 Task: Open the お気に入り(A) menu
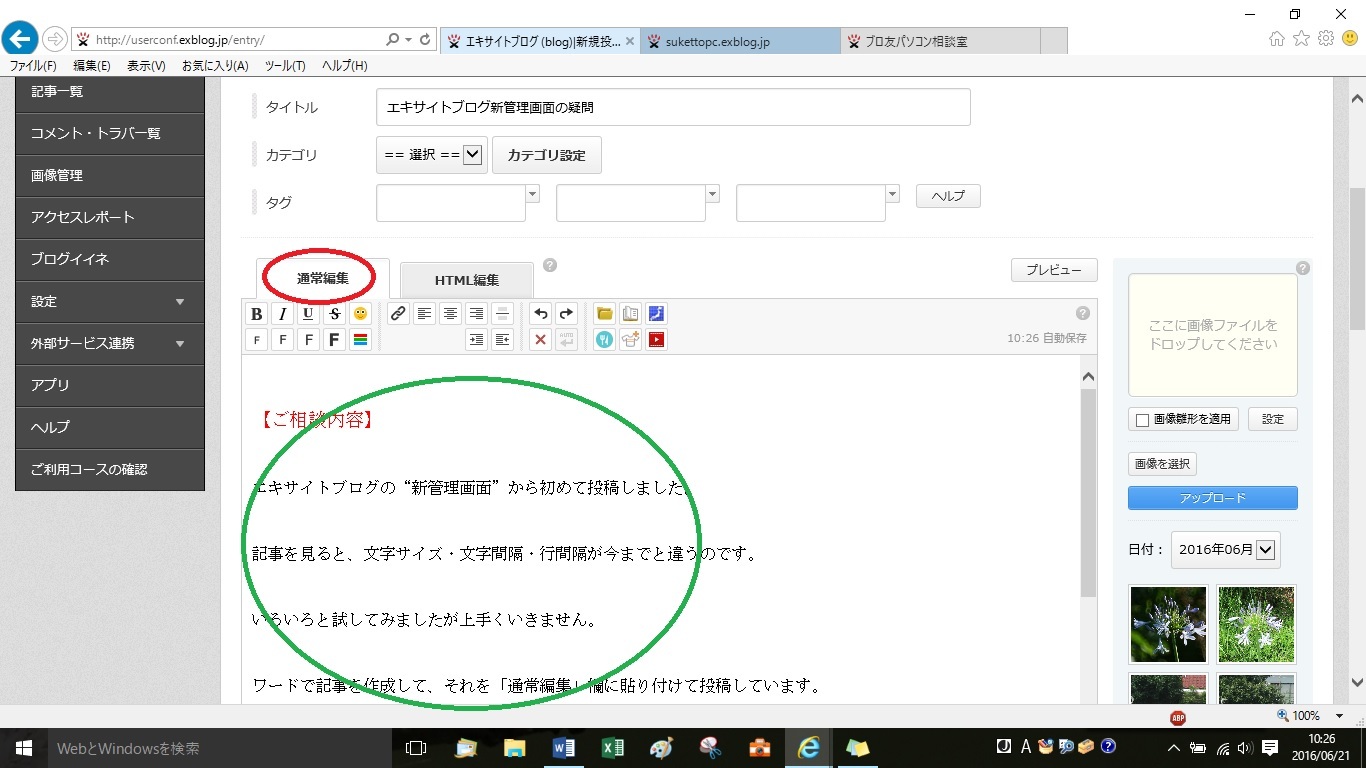point(215,65)
